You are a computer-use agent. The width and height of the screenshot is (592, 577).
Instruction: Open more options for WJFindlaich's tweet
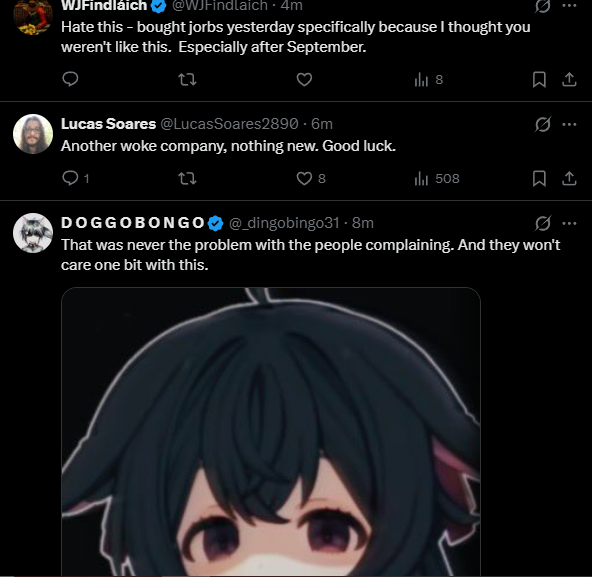click(569, 5)
